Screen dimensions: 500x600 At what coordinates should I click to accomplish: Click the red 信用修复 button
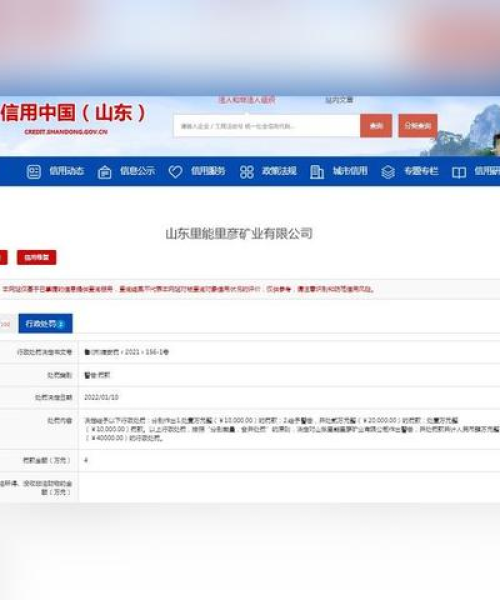pyautogui.click(x=37, y=257)
